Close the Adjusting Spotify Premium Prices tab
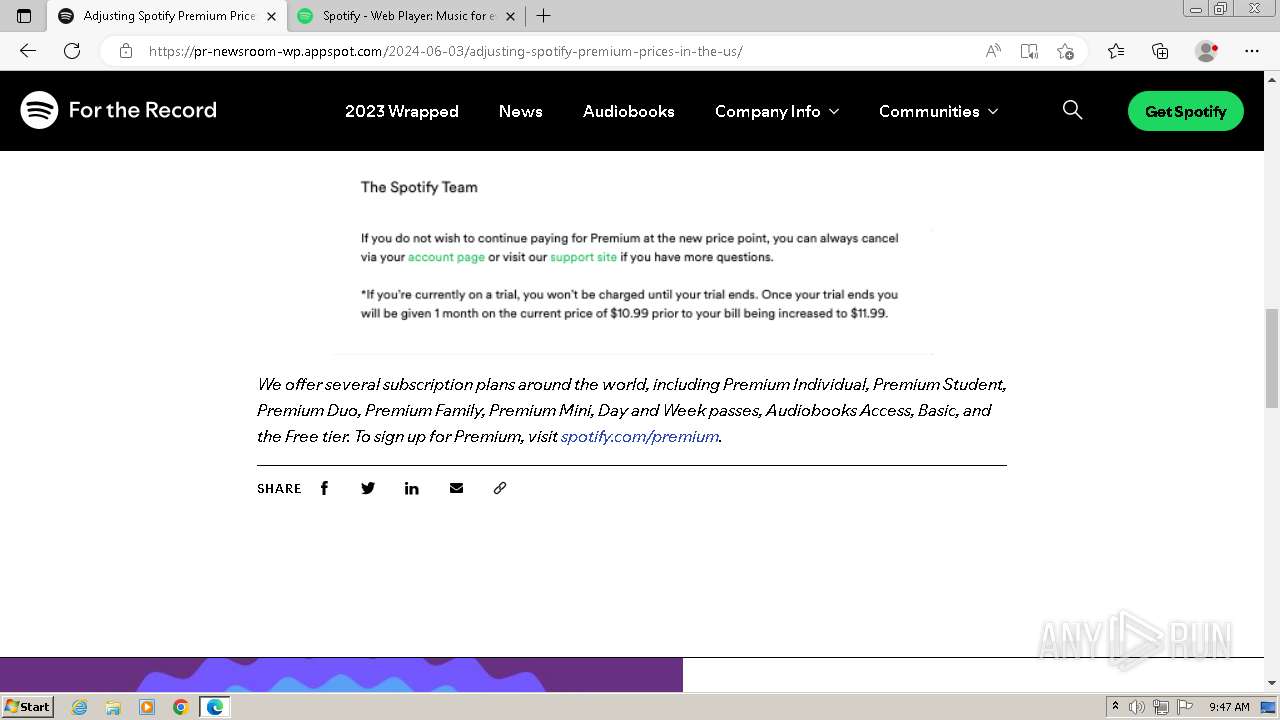Image resolution: width=1280 pixels, height=720 pixels. coord(271,16)
